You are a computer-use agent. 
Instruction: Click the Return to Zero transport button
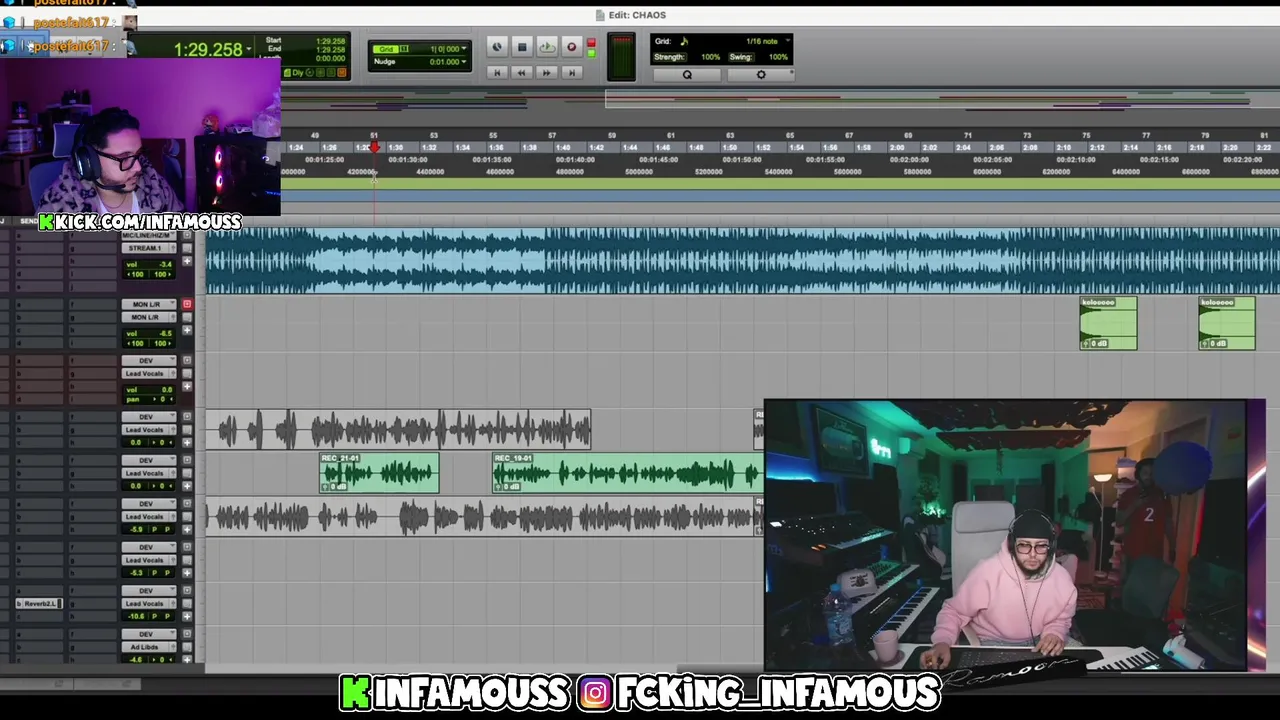pyautogui.click(x=497, y=72)
